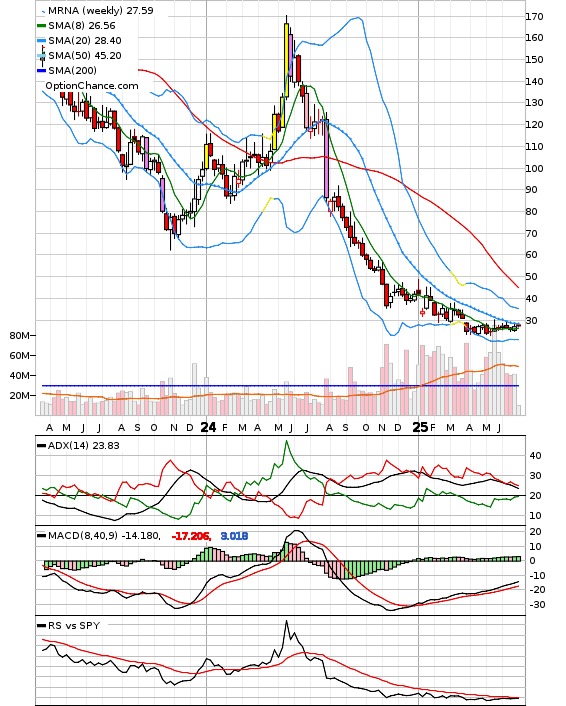
Task: Click the SMA(20) 28.40 legend swatch
Action: (x=41, y=41)
